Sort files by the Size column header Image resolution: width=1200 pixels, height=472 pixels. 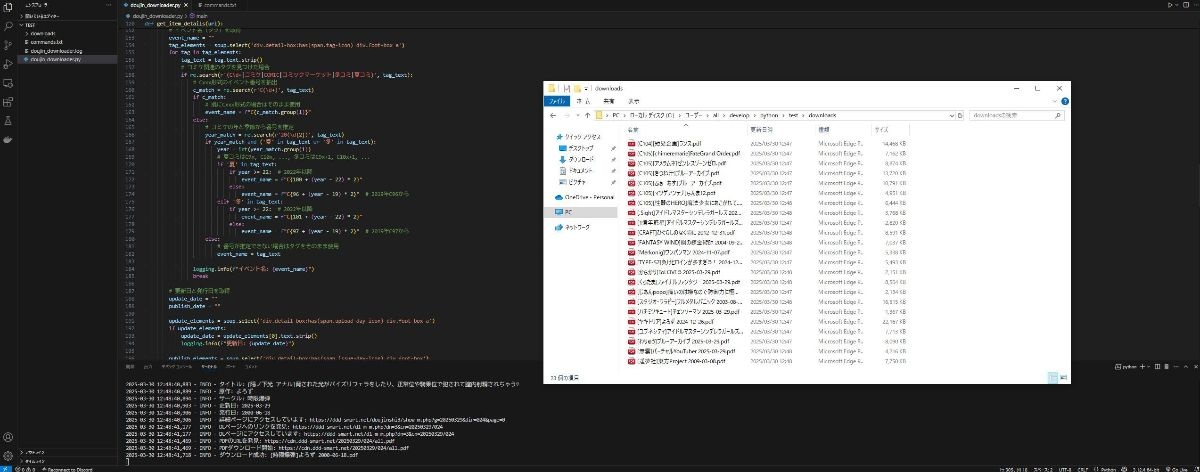point(880,129)
